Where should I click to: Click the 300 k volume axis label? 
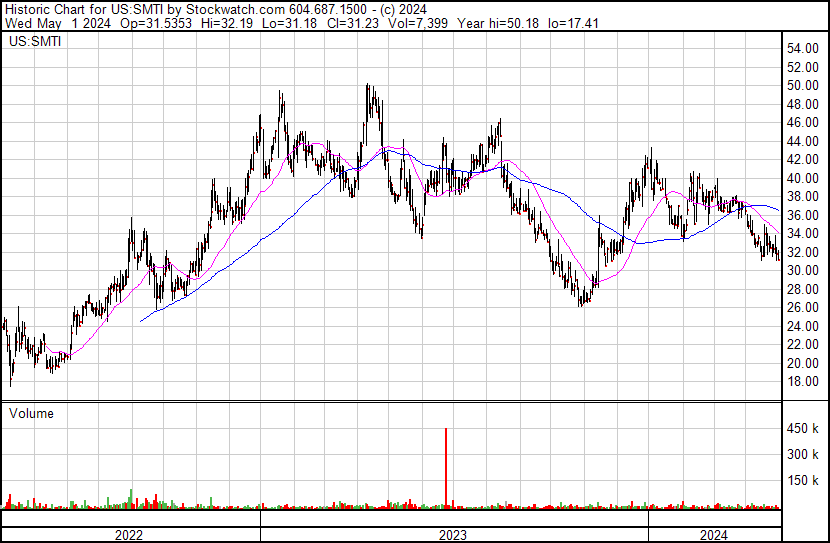click(802, 455)
